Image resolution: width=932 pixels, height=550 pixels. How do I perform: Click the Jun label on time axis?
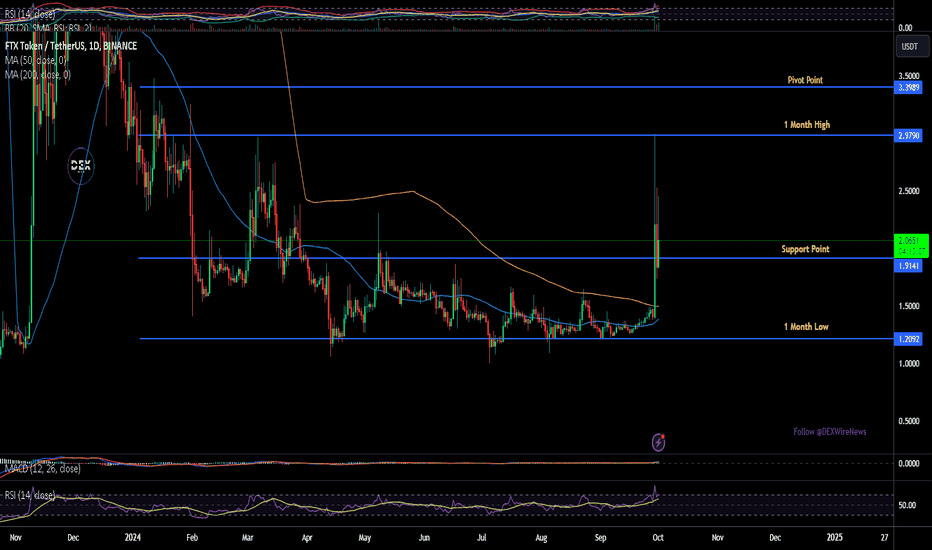coord(424,538)
